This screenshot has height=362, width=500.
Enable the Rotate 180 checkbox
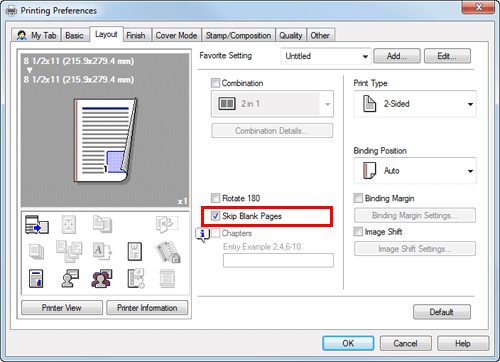click(215, 198)
